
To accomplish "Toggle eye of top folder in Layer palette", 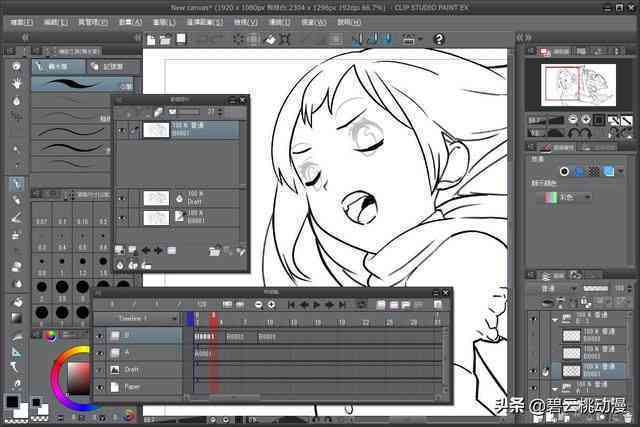I will (533, 319).
